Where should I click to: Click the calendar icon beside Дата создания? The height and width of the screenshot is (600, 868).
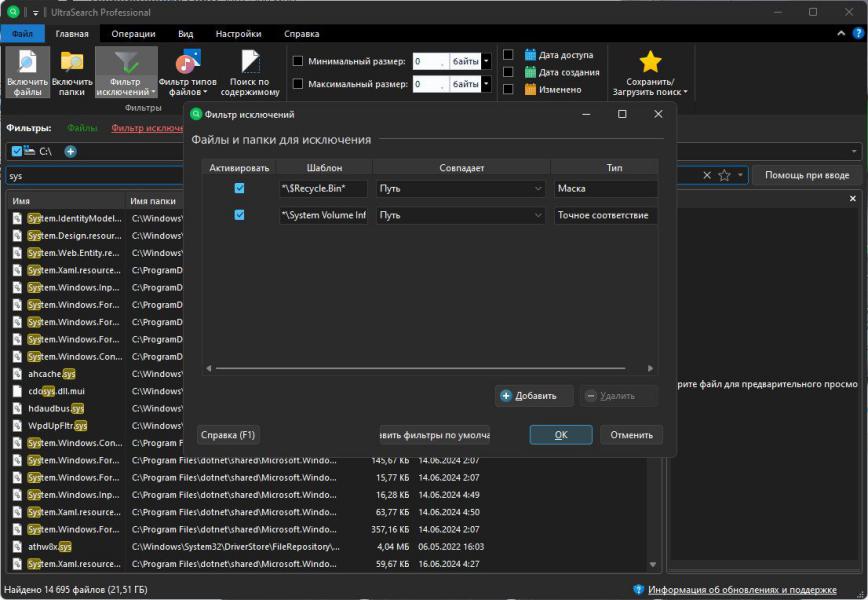[x=530, y=72]
